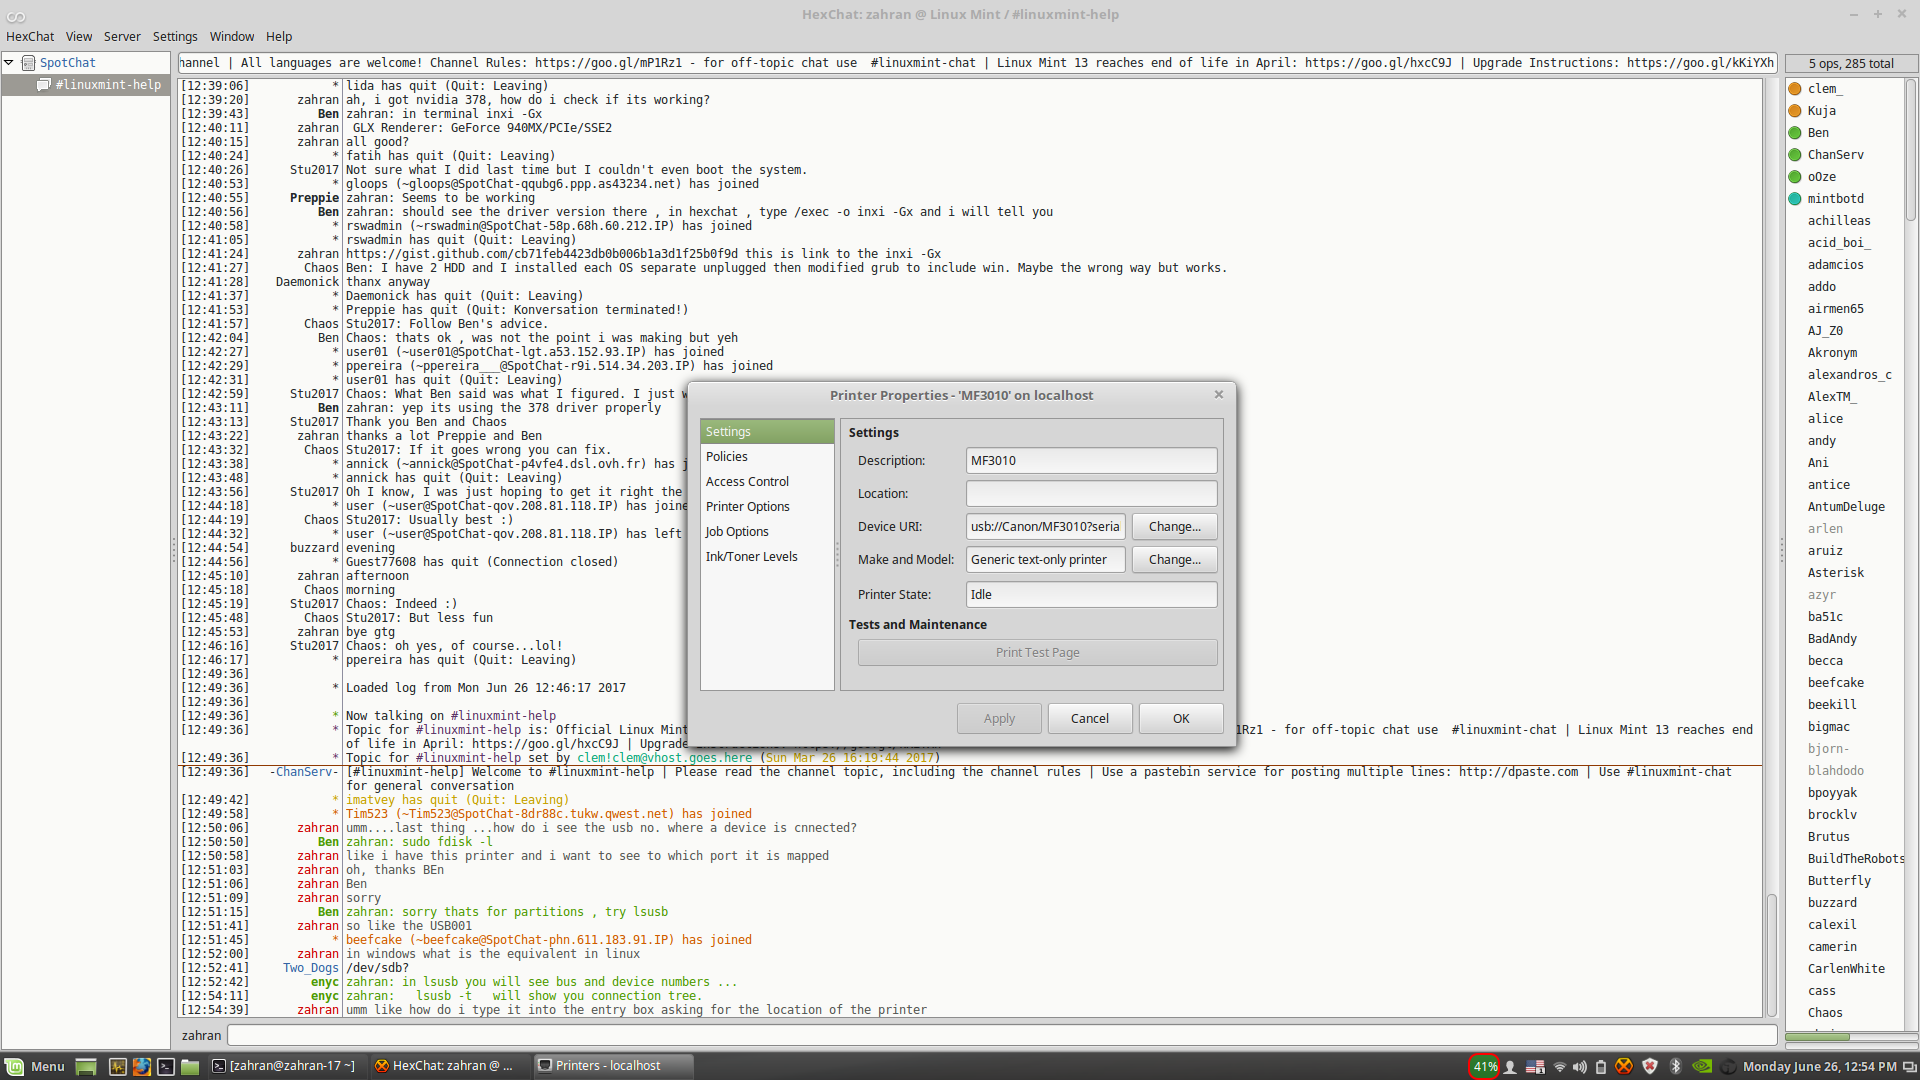Screen dimensions: 1920x1080
Task: Open the sound volume applet
Action: click(x=1580, y=1067)
